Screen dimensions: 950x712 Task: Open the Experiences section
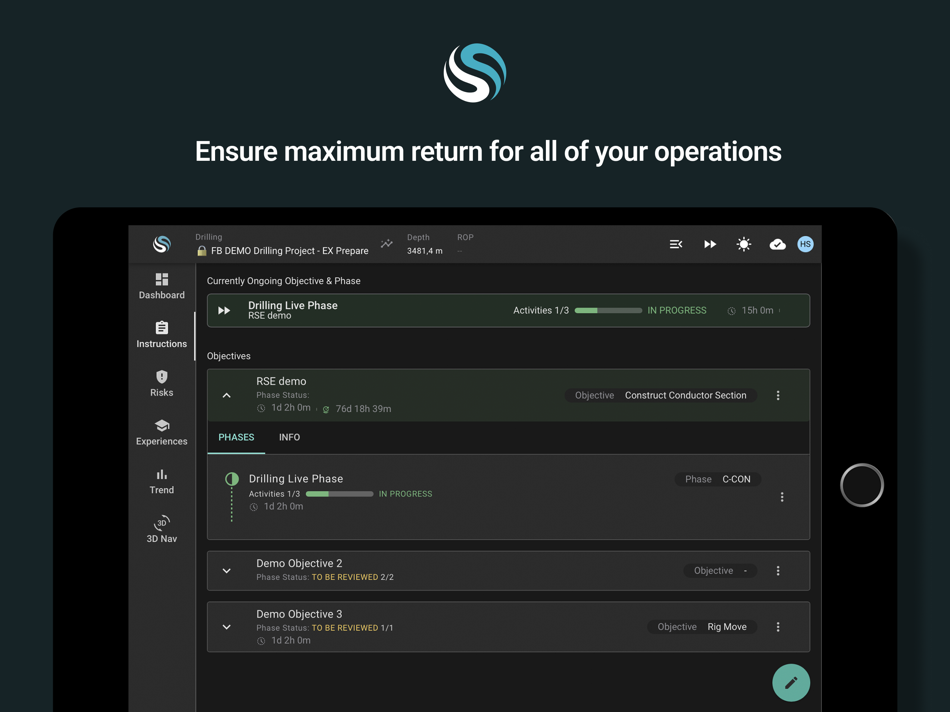click(x=161, y=432)
